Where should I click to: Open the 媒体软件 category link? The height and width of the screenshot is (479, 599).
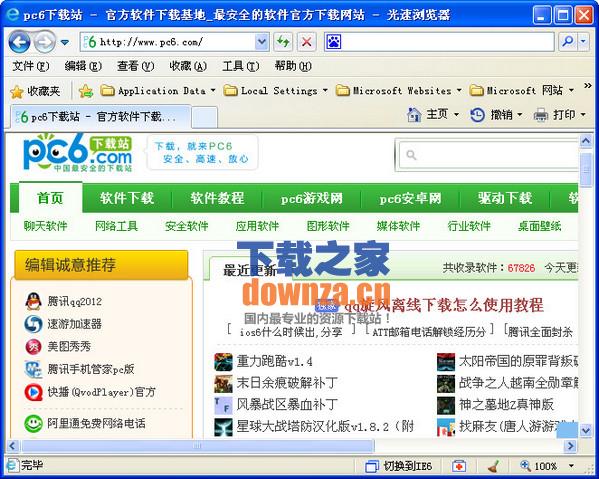(398, 226)
